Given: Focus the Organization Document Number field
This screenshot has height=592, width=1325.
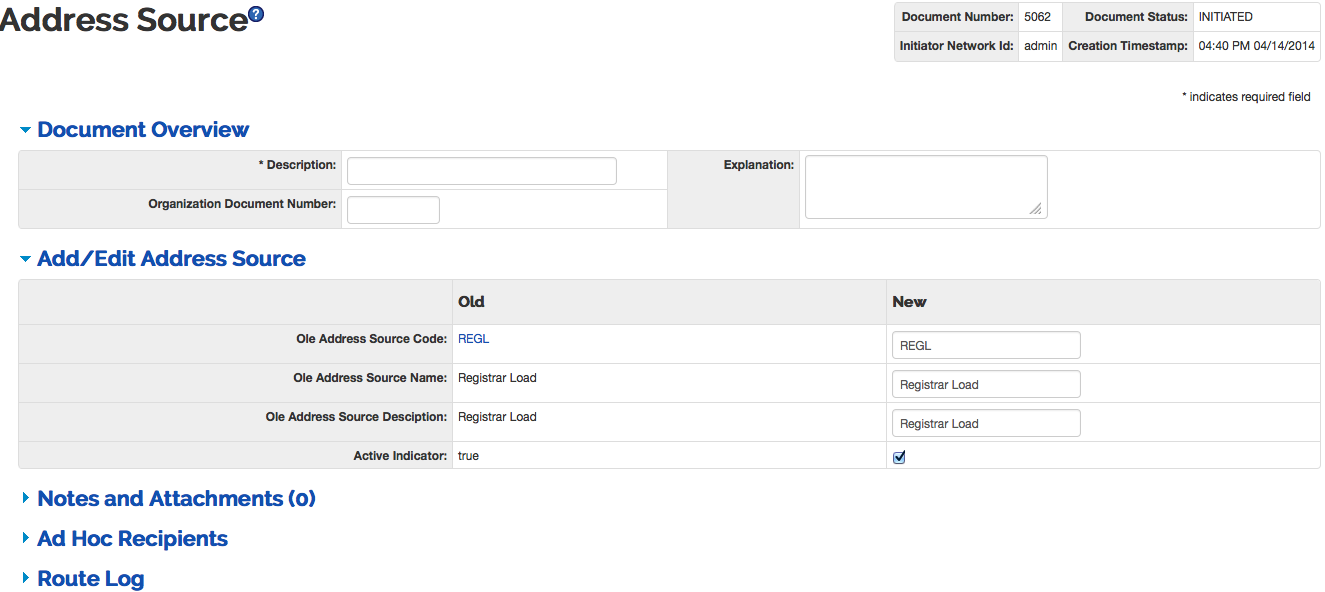Looking at the screenshot, I should [x=393, y=210].
